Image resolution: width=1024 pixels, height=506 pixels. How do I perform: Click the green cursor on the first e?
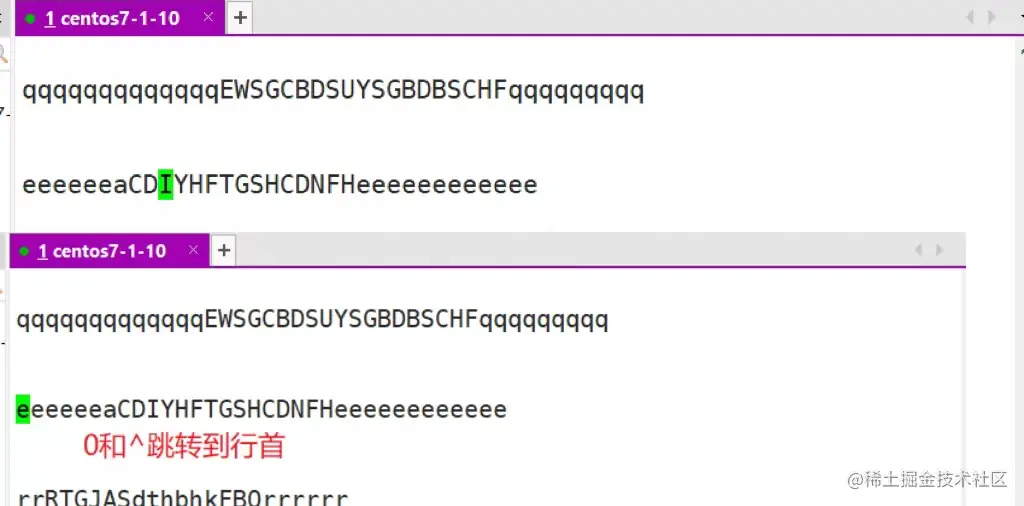pos(23,409)
